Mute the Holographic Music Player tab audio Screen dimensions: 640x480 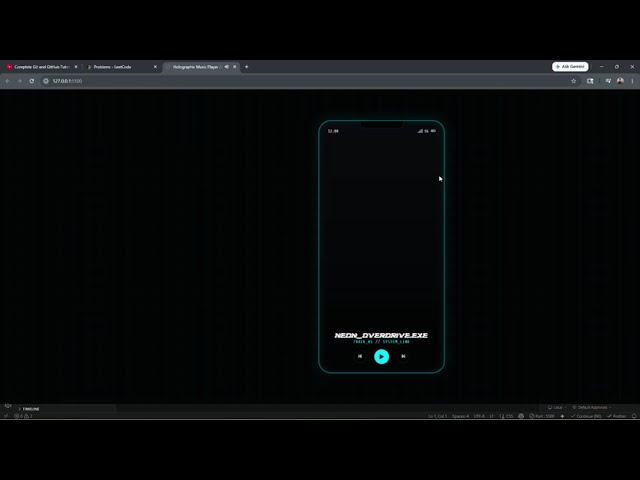(x=227, y=67)
